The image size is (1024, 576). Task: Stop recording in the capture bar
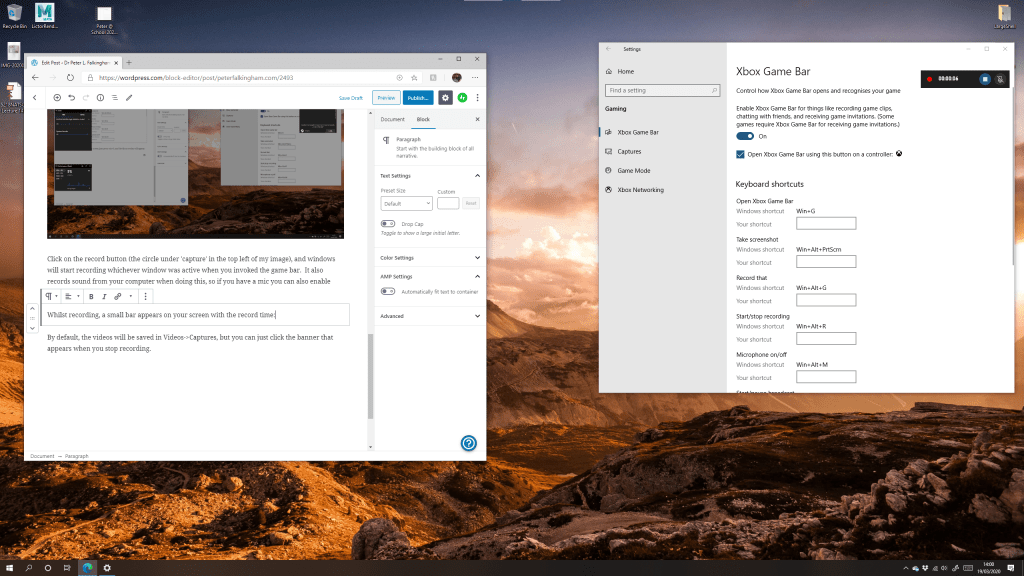[984, 78]
